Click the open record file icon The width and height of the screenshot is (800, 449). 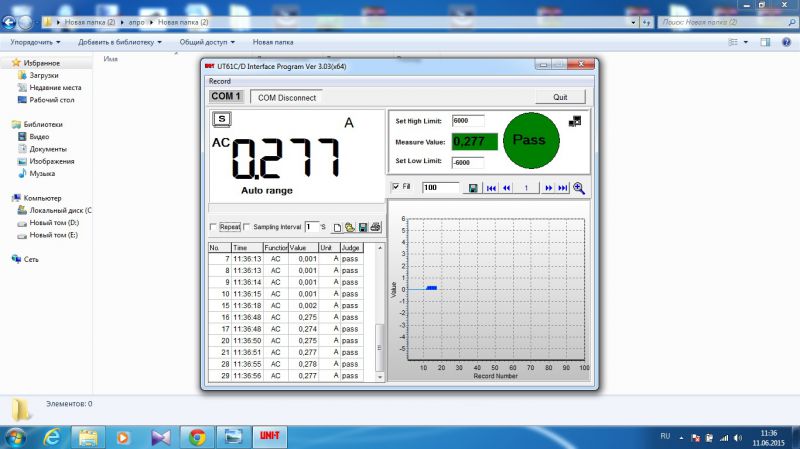[x=350, y=227]
